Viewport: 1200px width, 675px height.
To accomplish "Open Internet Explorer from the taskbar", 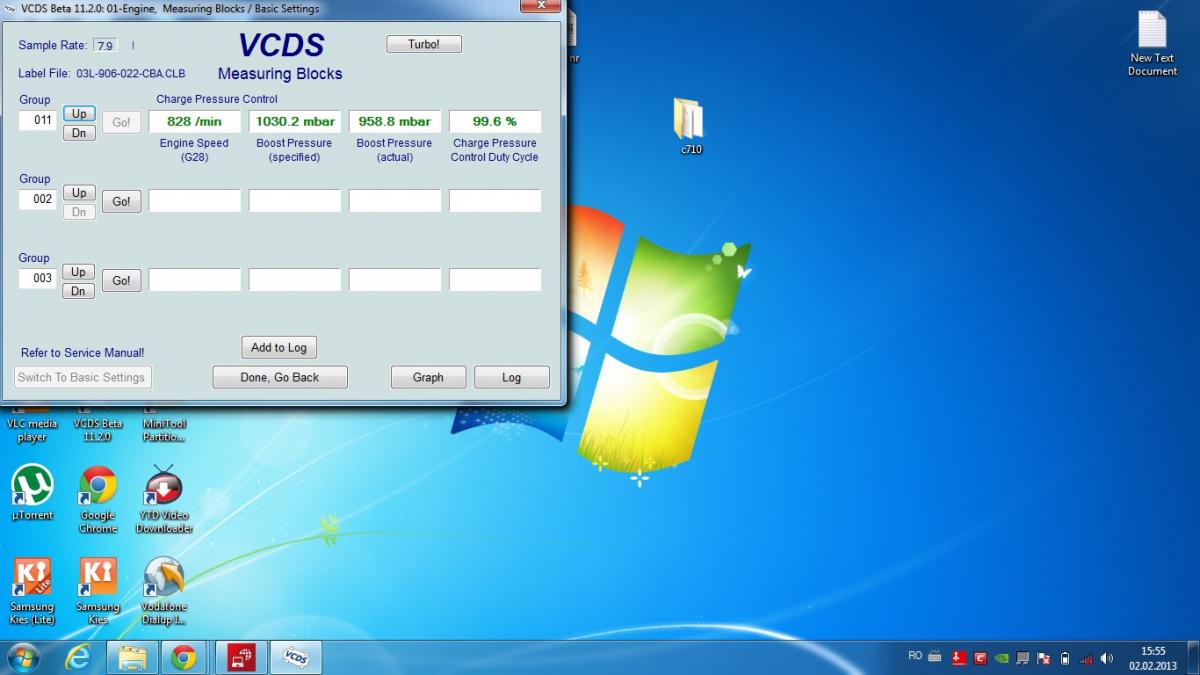I will click(78, 657).
